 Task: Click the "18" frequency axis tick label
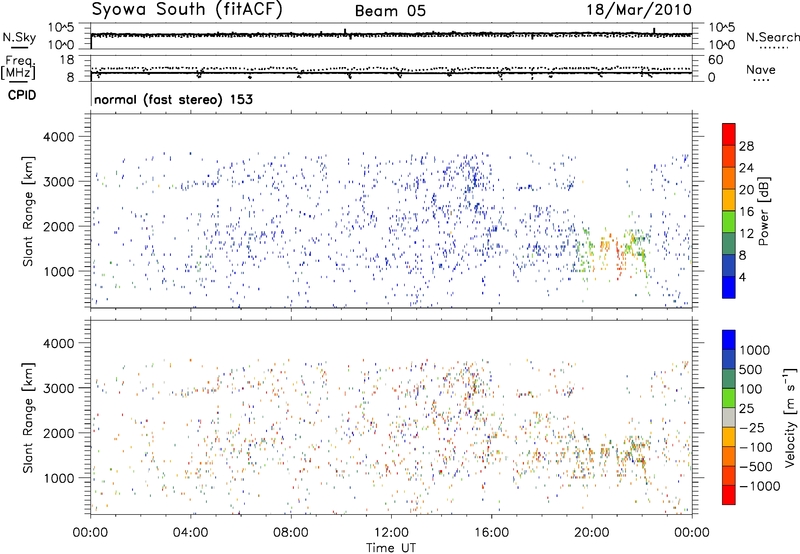(x=67, y=60)
